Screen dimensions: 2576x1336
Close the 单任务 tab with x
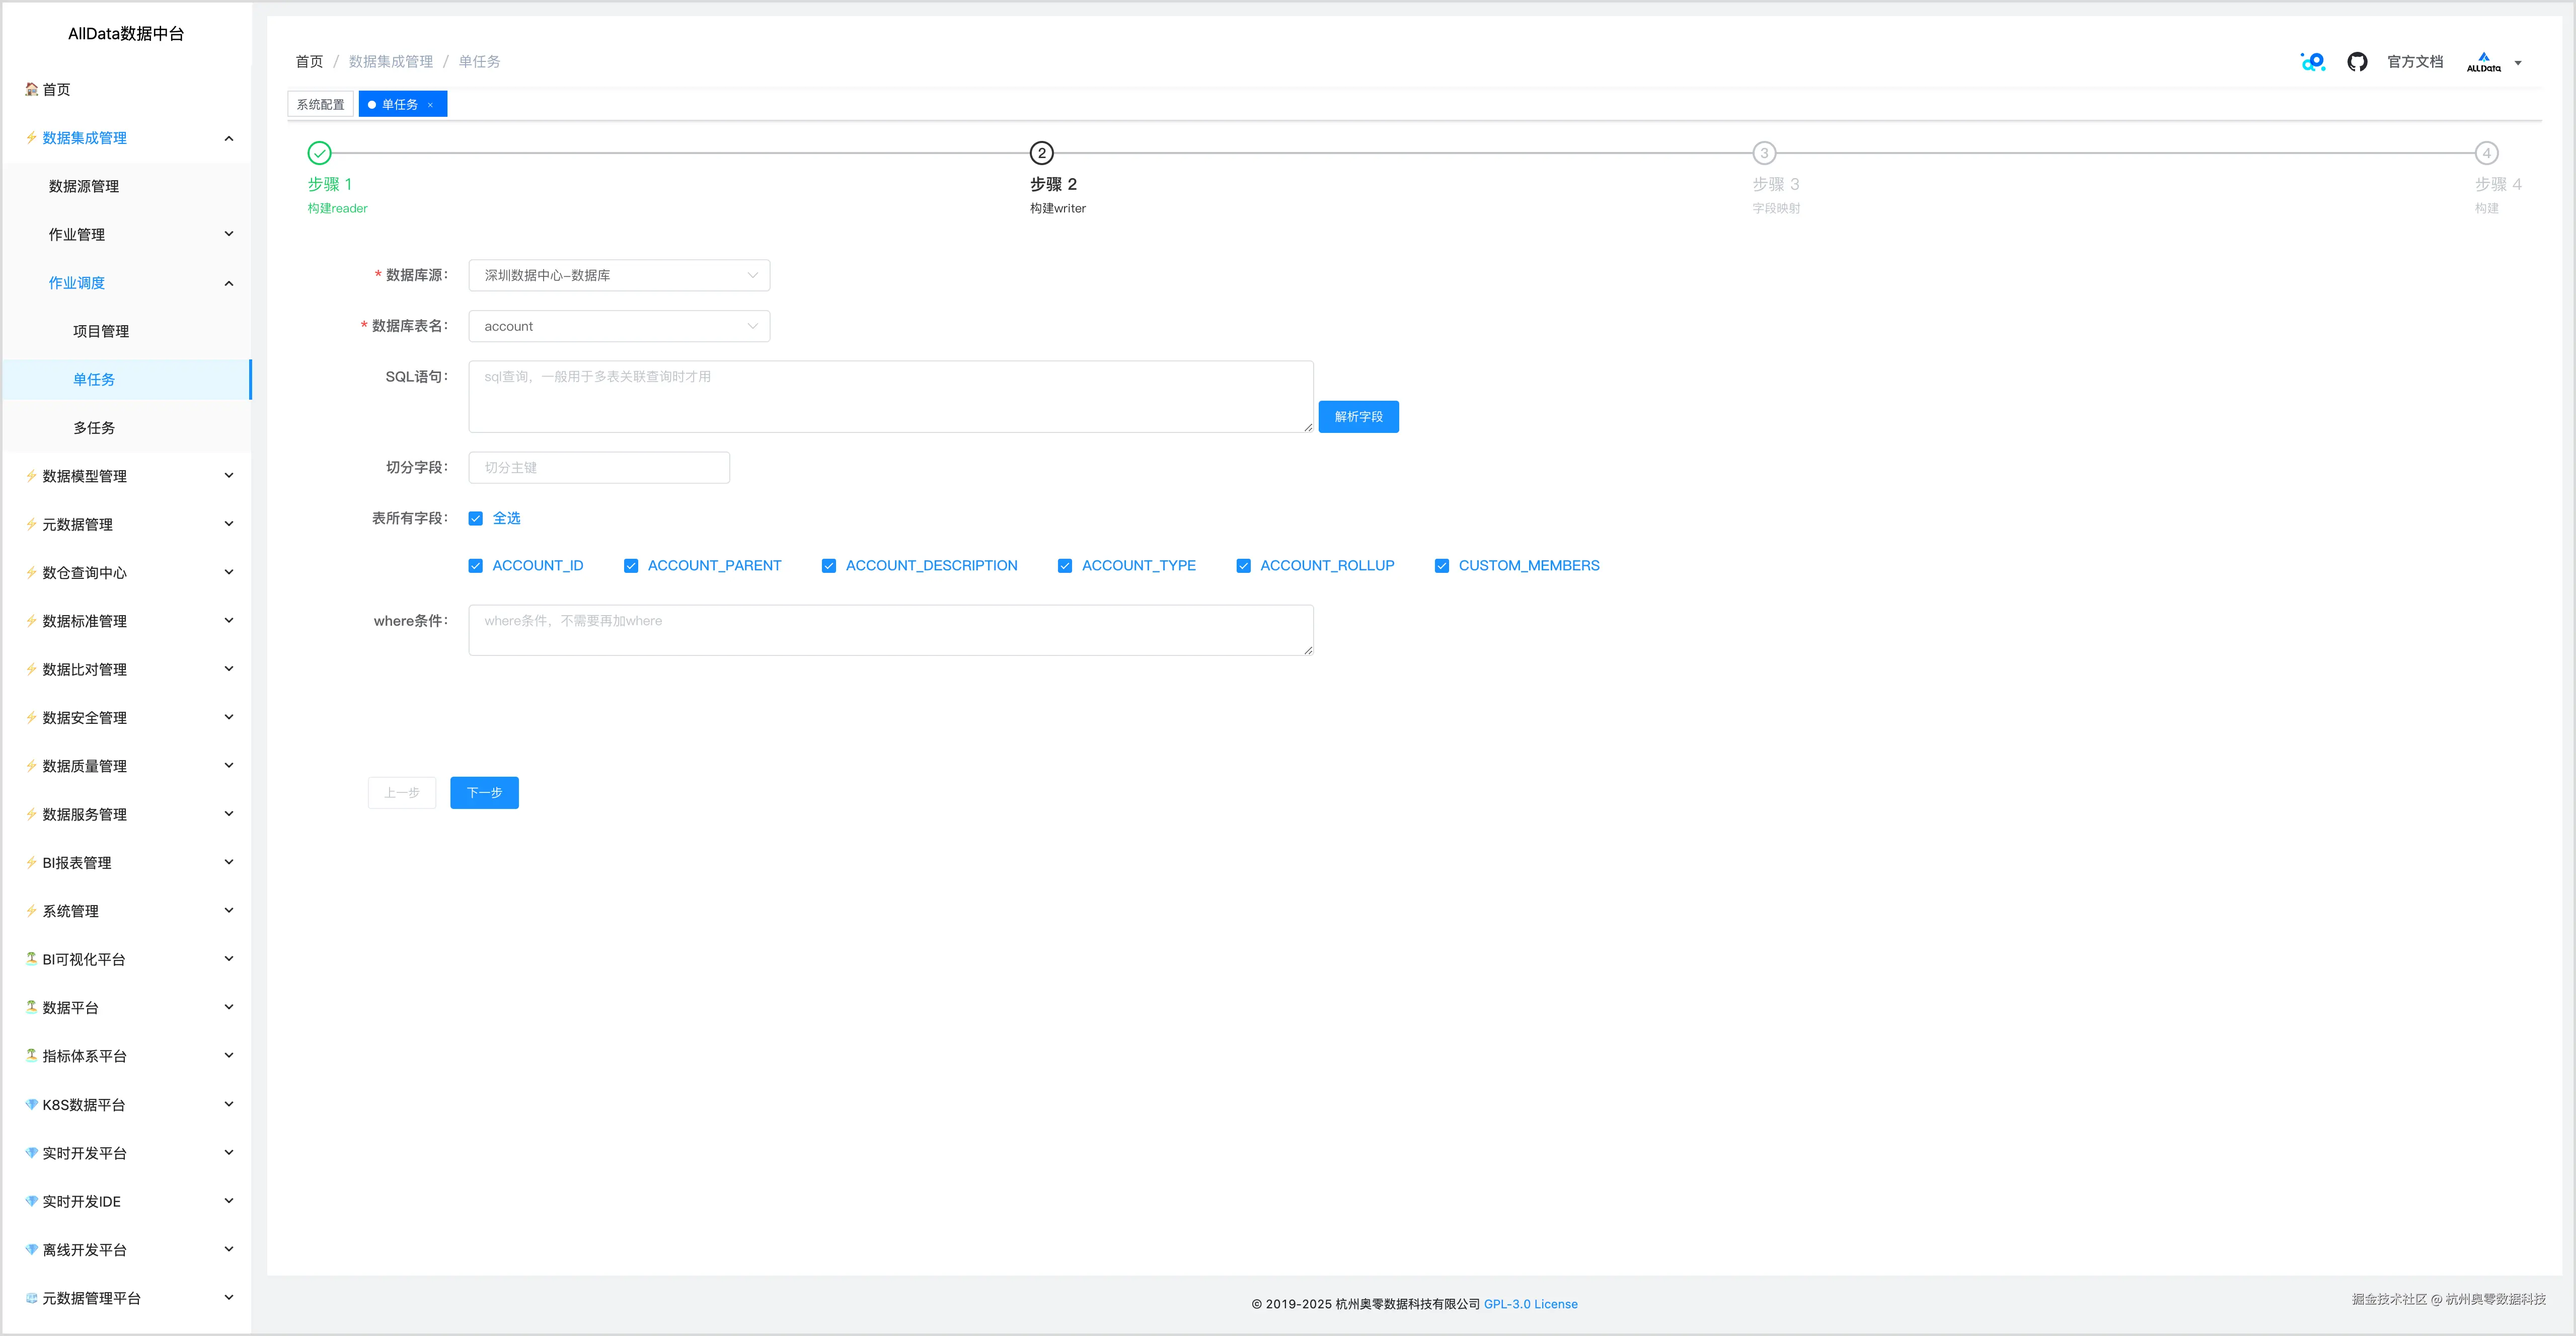pos(430,105)
